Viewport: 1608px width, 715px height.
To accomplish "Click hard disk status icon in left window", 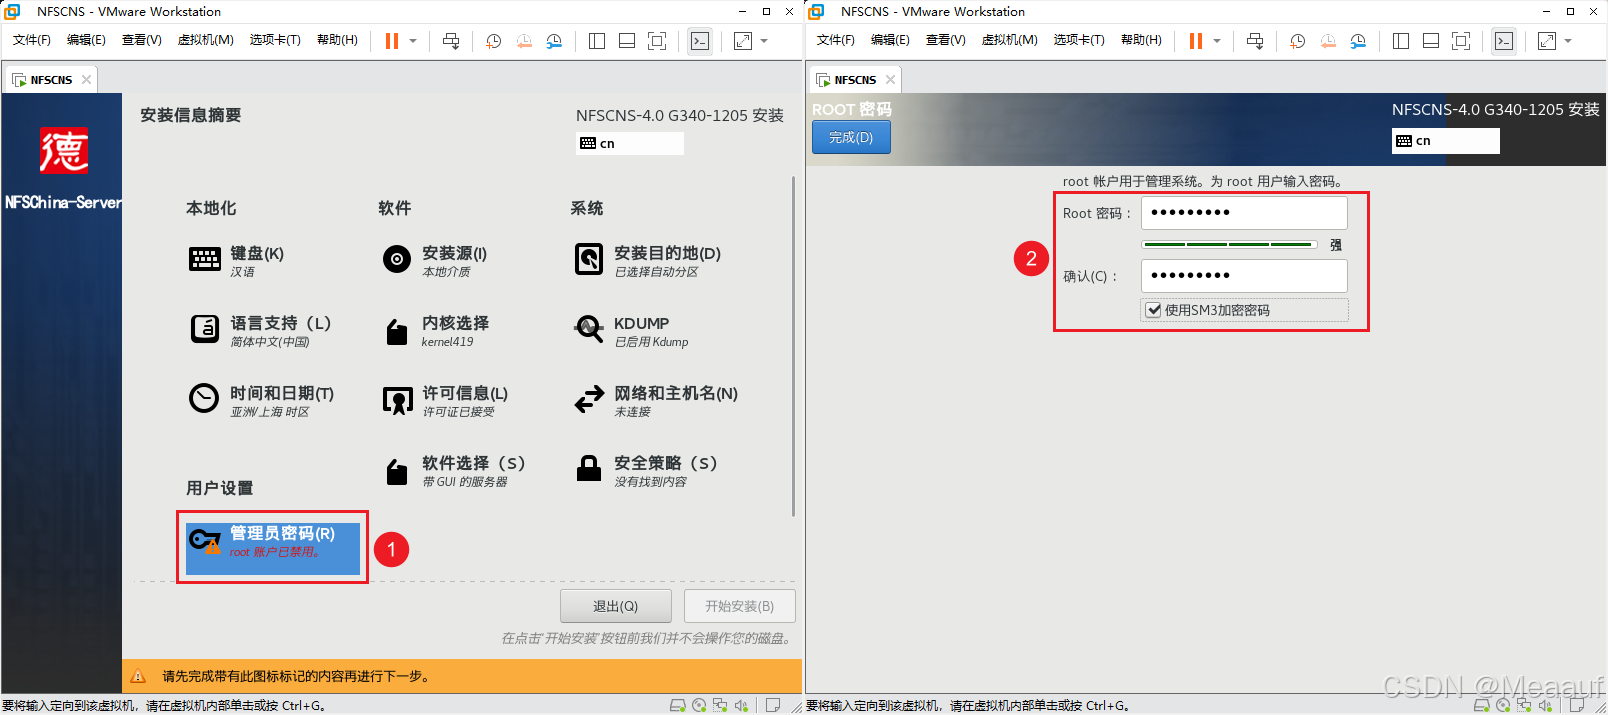I will tap(677, 705).
